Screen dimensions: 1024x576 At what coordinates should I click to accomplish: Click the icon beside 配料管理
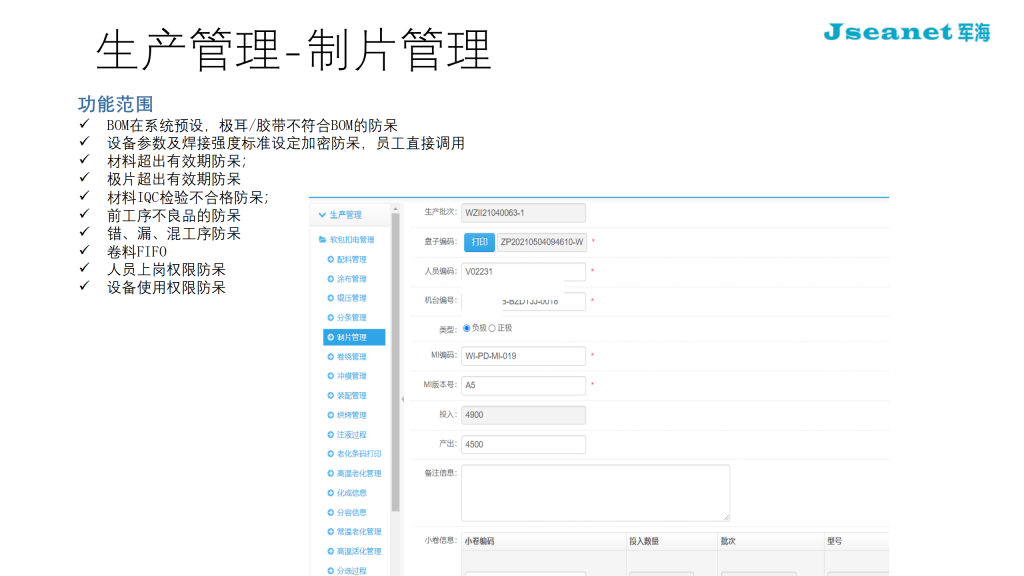point(331,259)
